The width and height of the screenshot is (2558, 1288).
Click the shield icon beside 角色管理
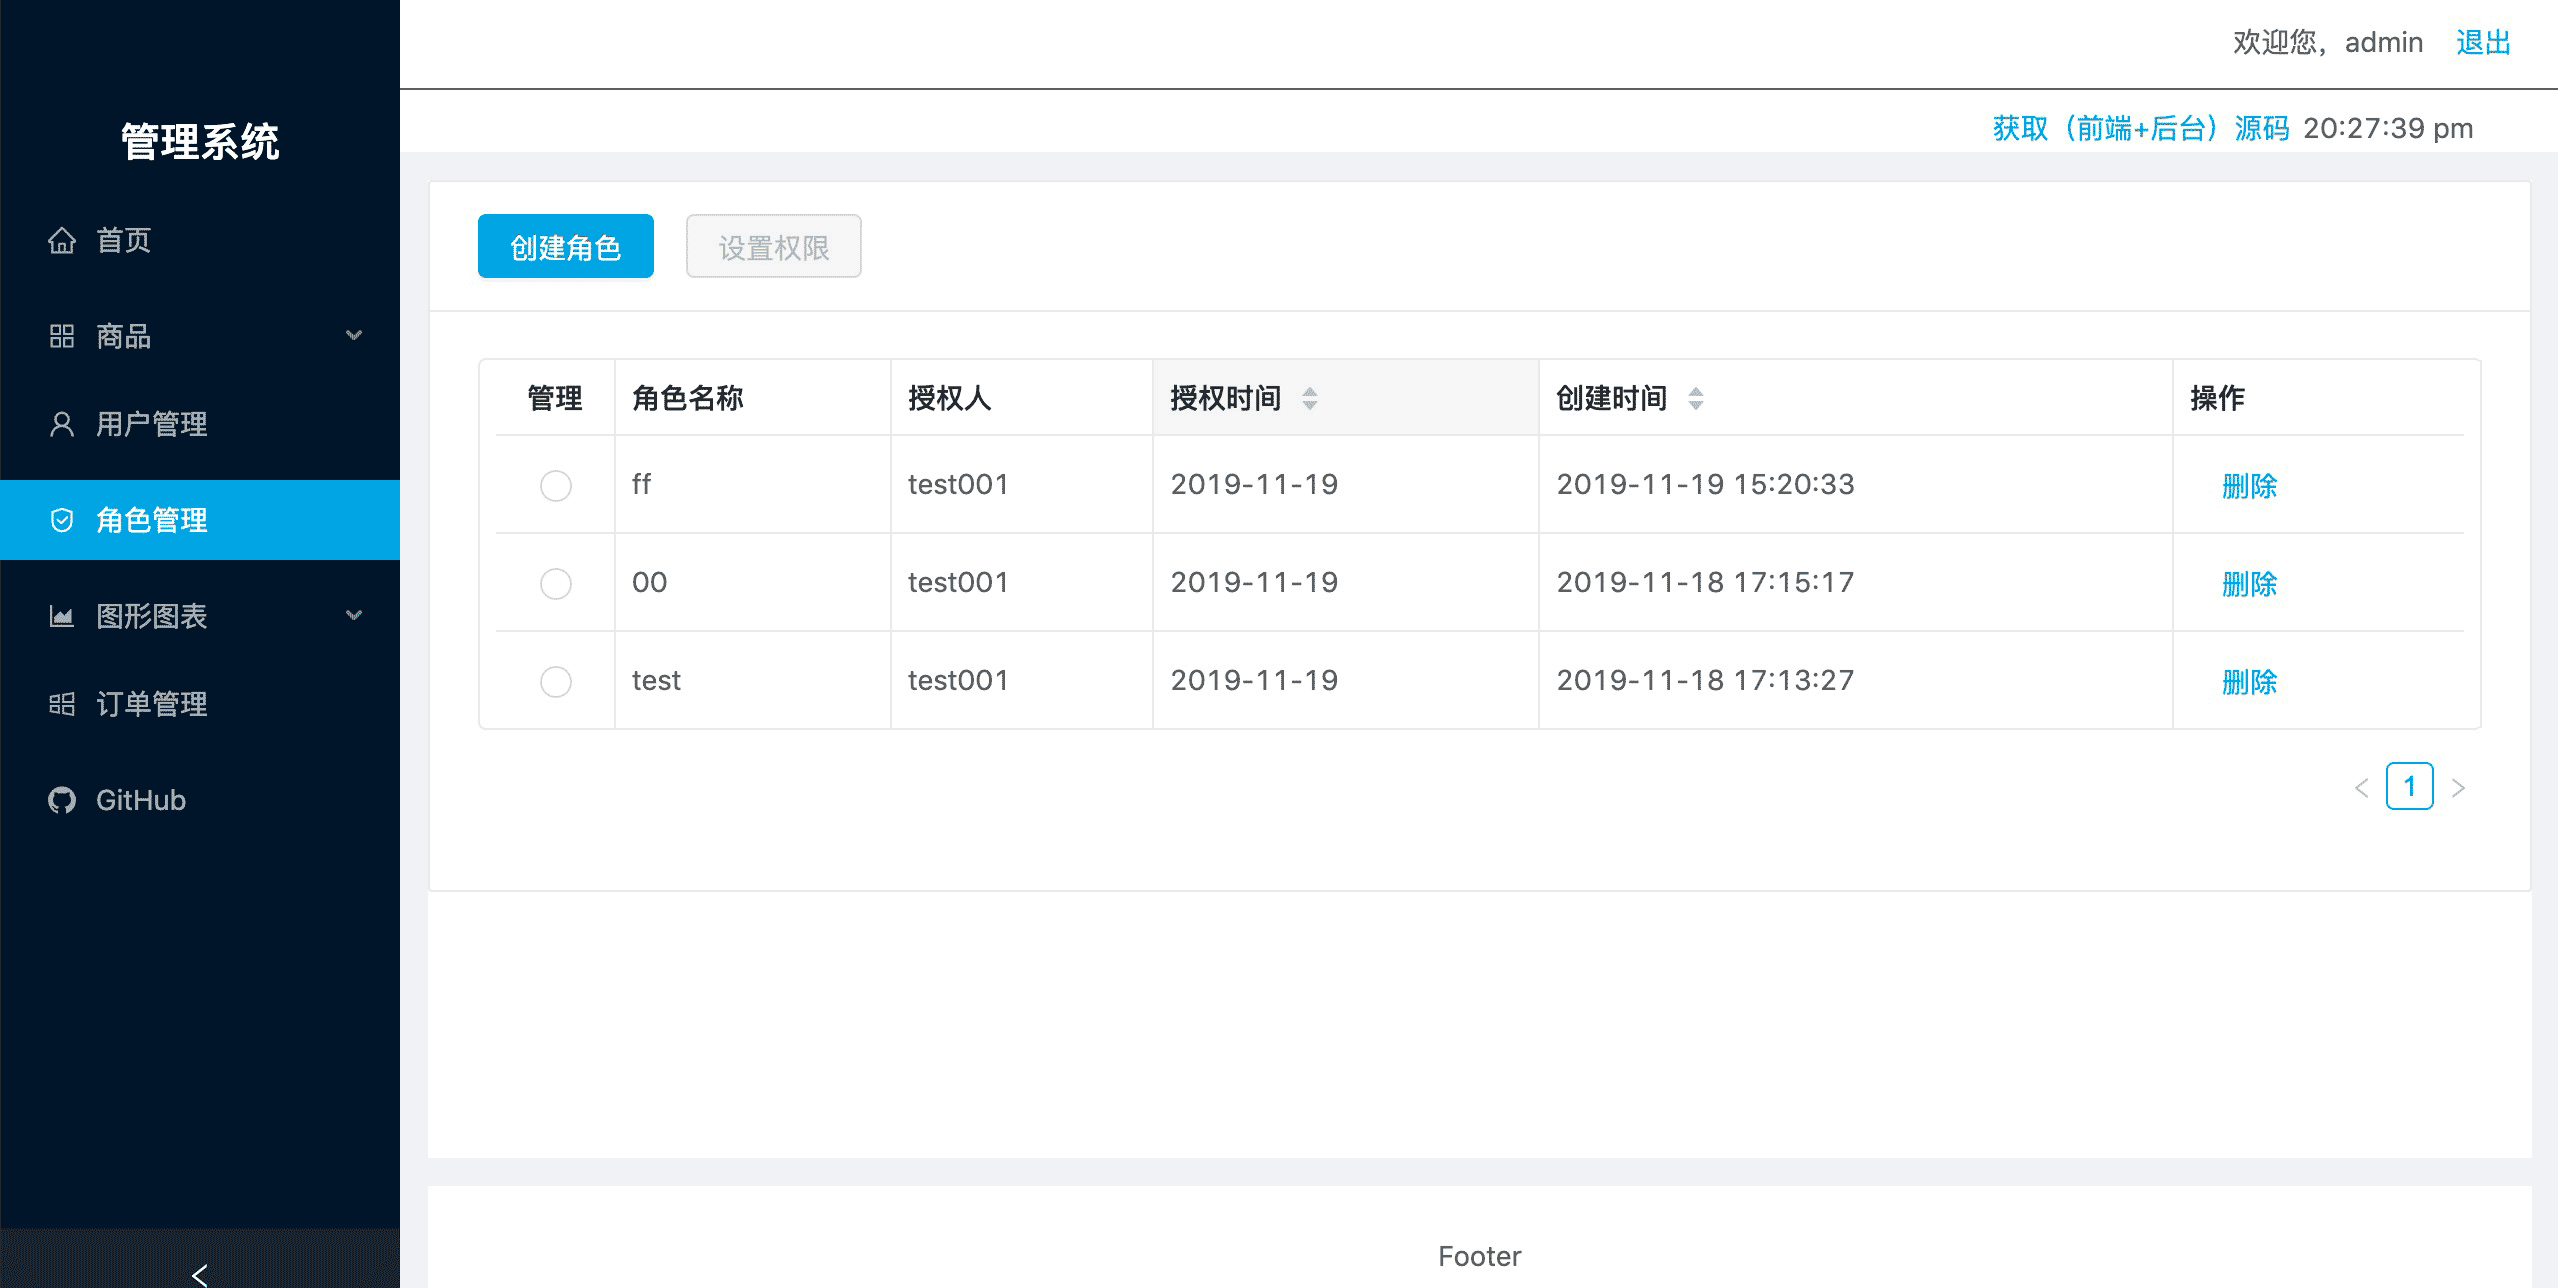tap(62, 520)
